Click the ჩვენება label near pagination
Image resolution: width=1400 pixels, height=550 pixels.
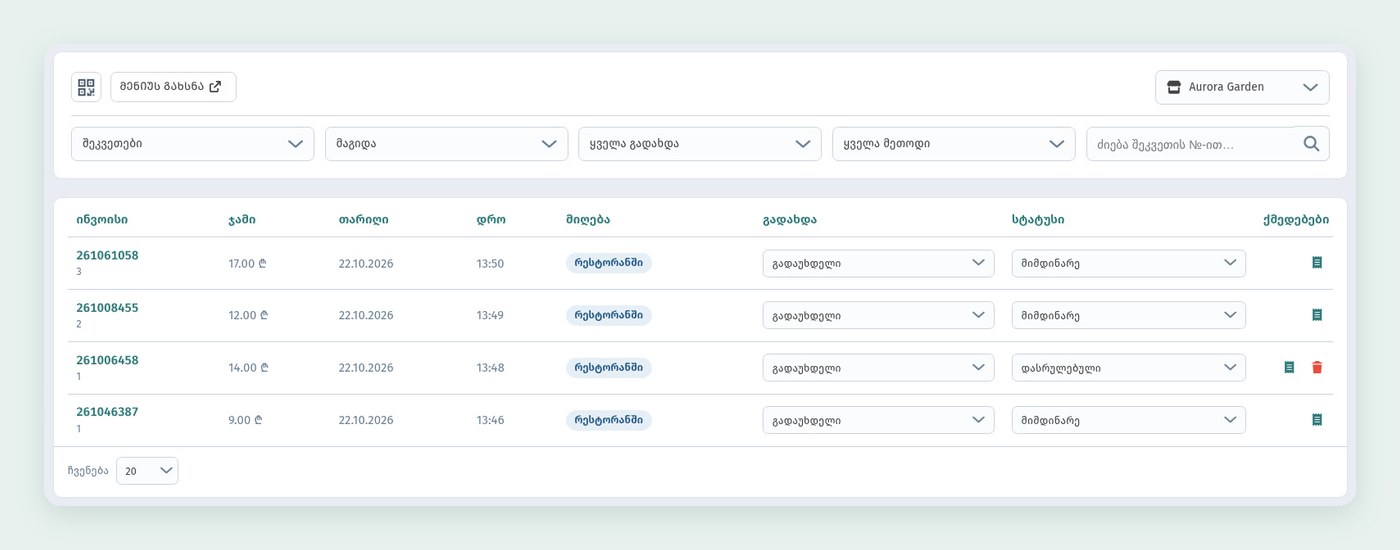coord(87,471)
